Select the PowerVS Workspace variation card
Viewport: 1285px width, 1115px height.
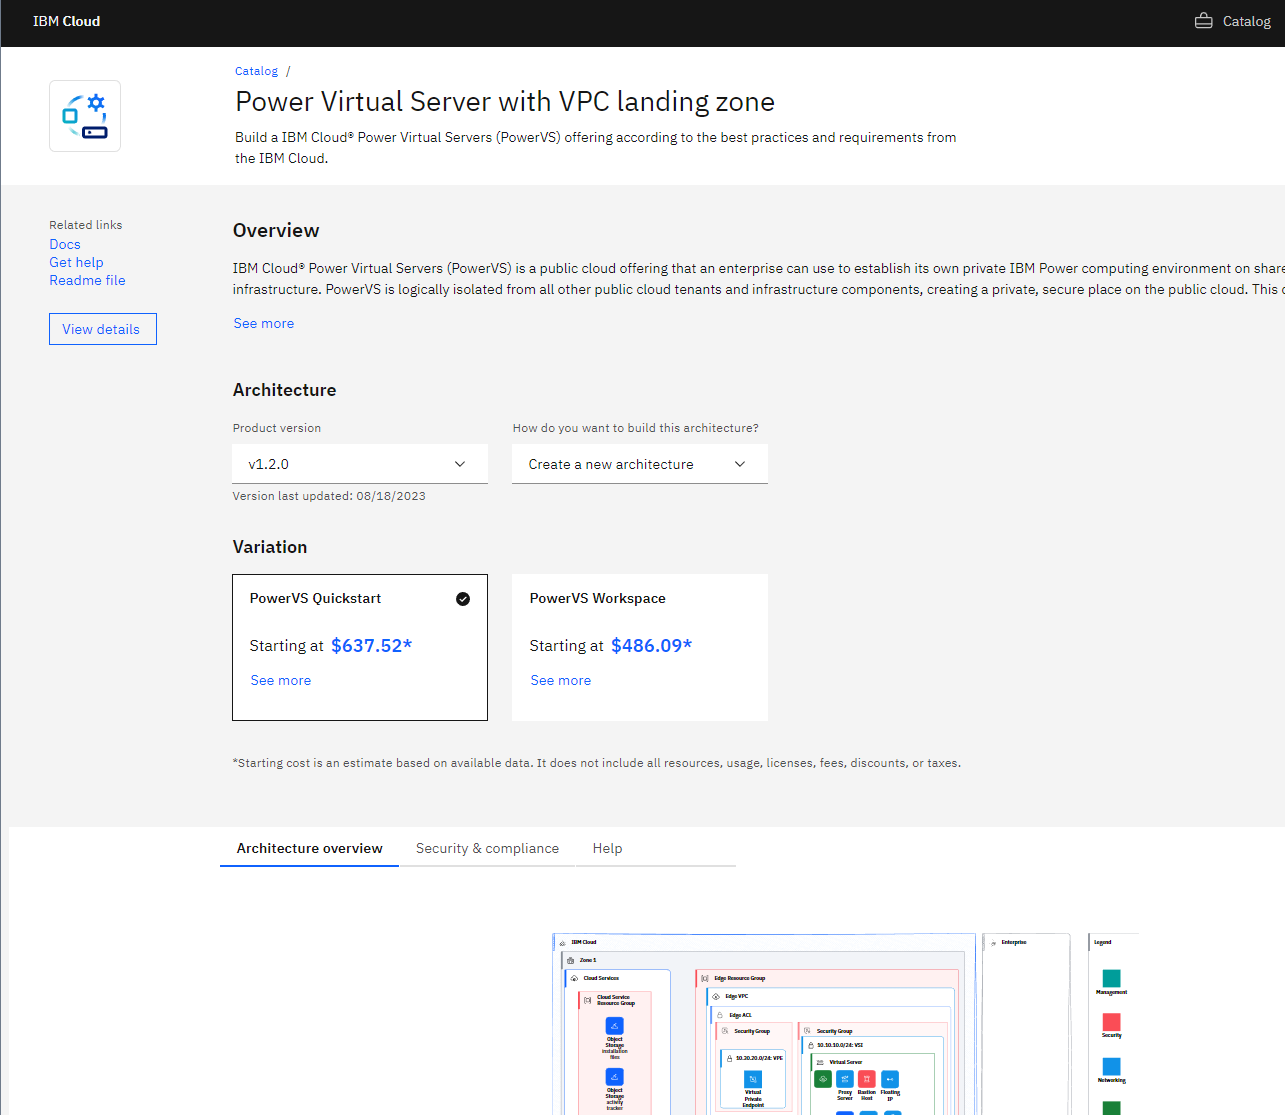(640, 647)
